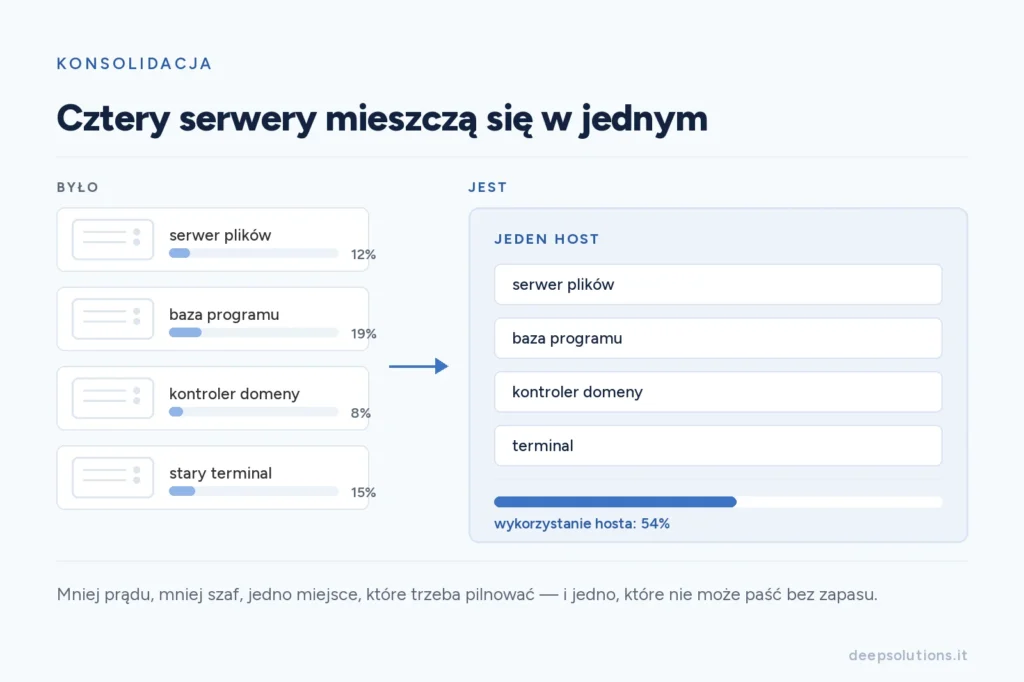Click the kontroler domeny usage bar

pyautogui.click(x=253, y=412)
